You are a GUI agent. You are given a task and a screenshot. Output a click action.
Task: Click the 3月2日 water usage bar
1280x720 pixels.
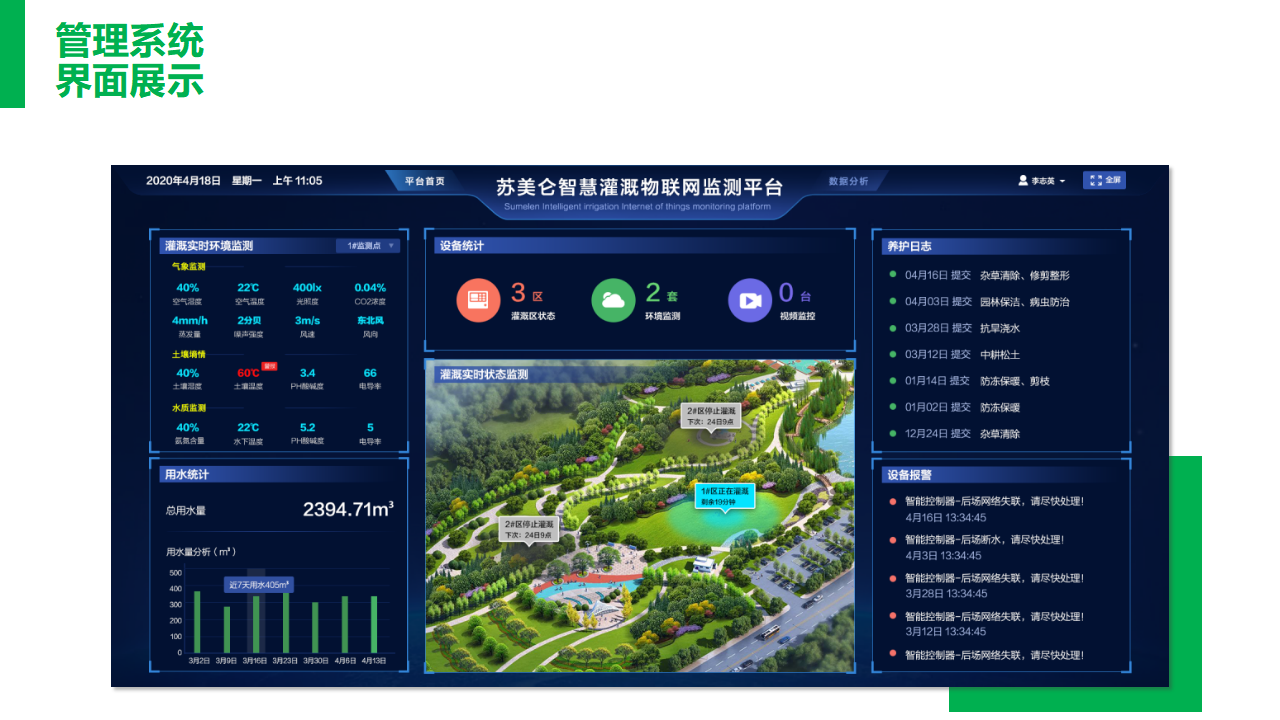click(197, 621)
